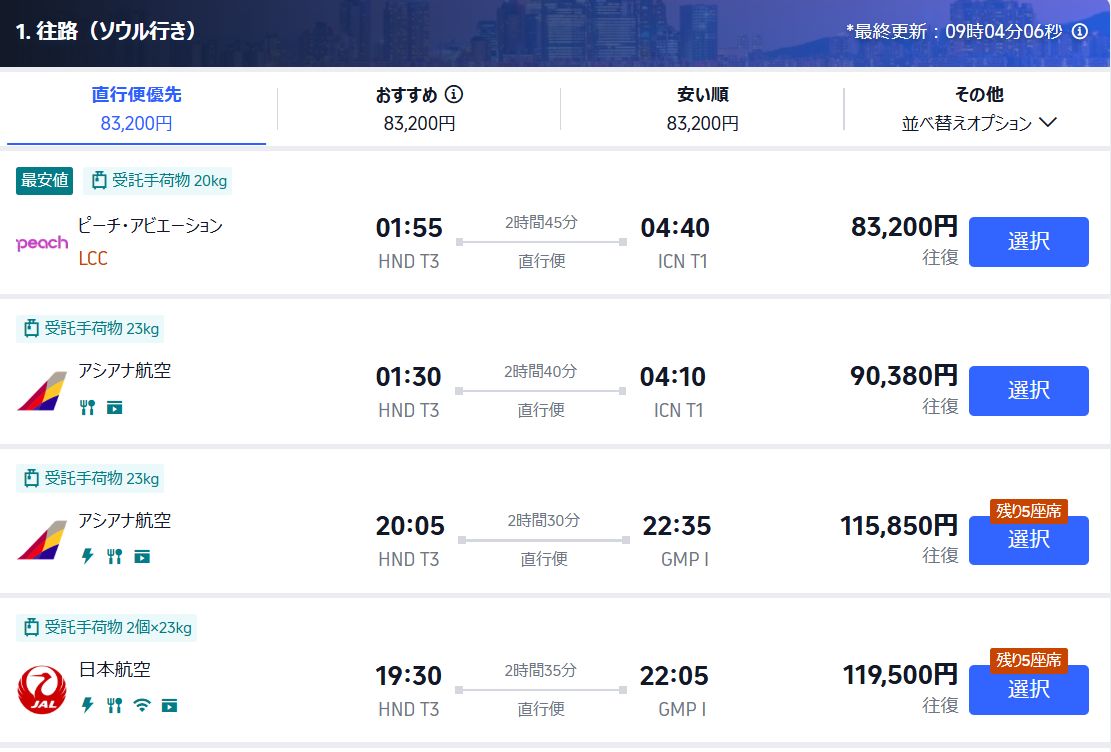Click the meal icon on the JAL 19:30 flight
The width and height of the screenshot is (1111, 752).
(113, 705)
